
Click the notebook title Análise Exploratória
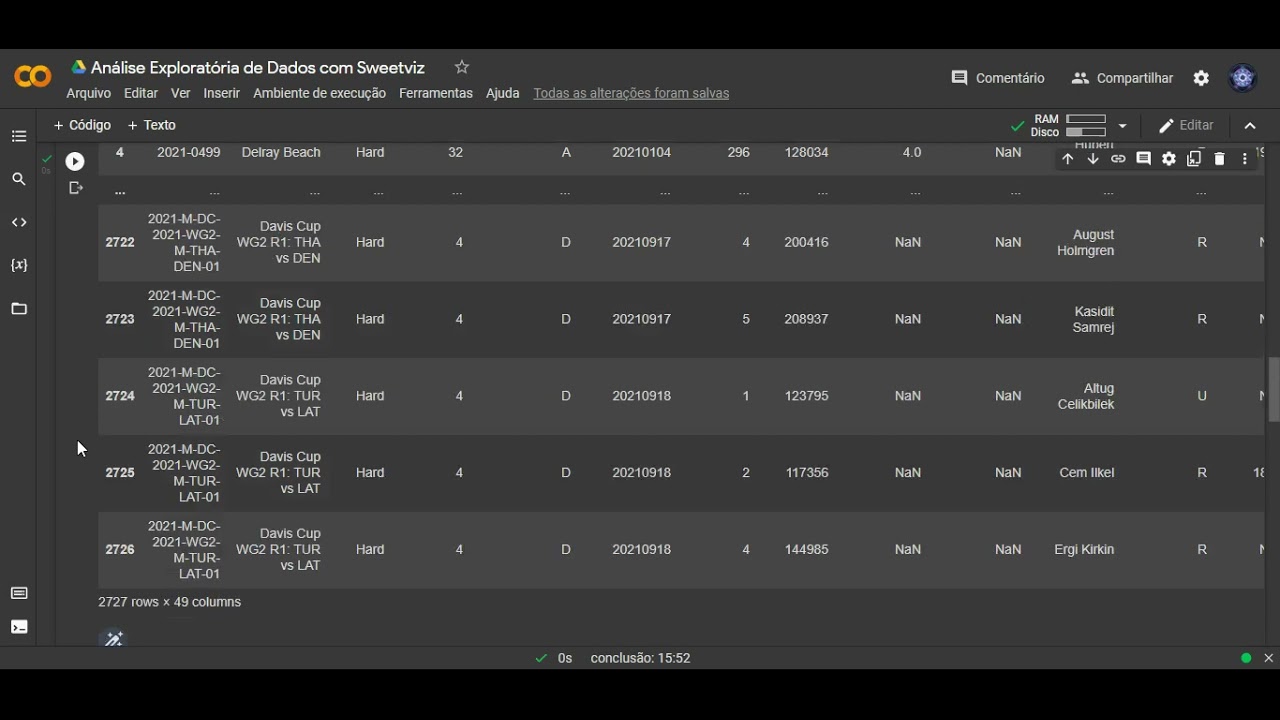pyautogui.click(x=258, y=68)
